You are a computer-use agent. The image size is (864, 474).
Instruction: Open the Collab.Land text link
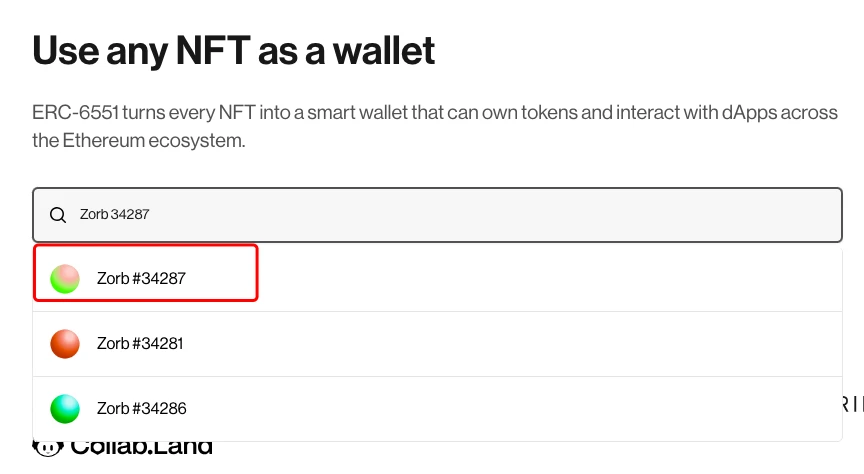pos(141,448)
